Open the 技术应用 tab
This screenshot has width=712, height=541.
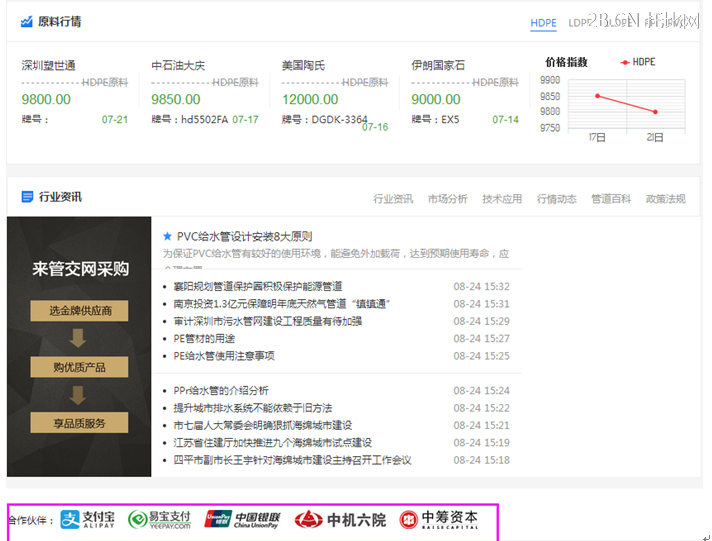click(502, 199)
